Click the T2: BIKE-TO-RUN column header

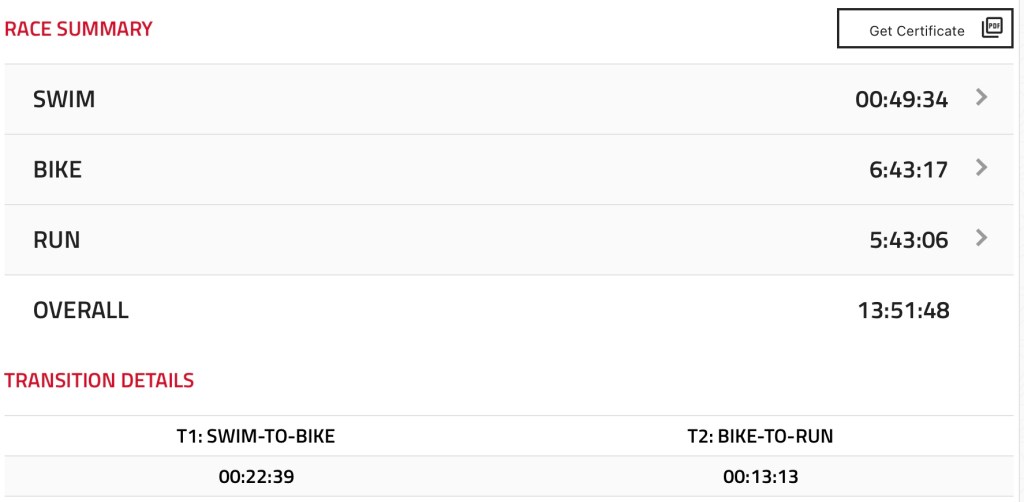760,436
